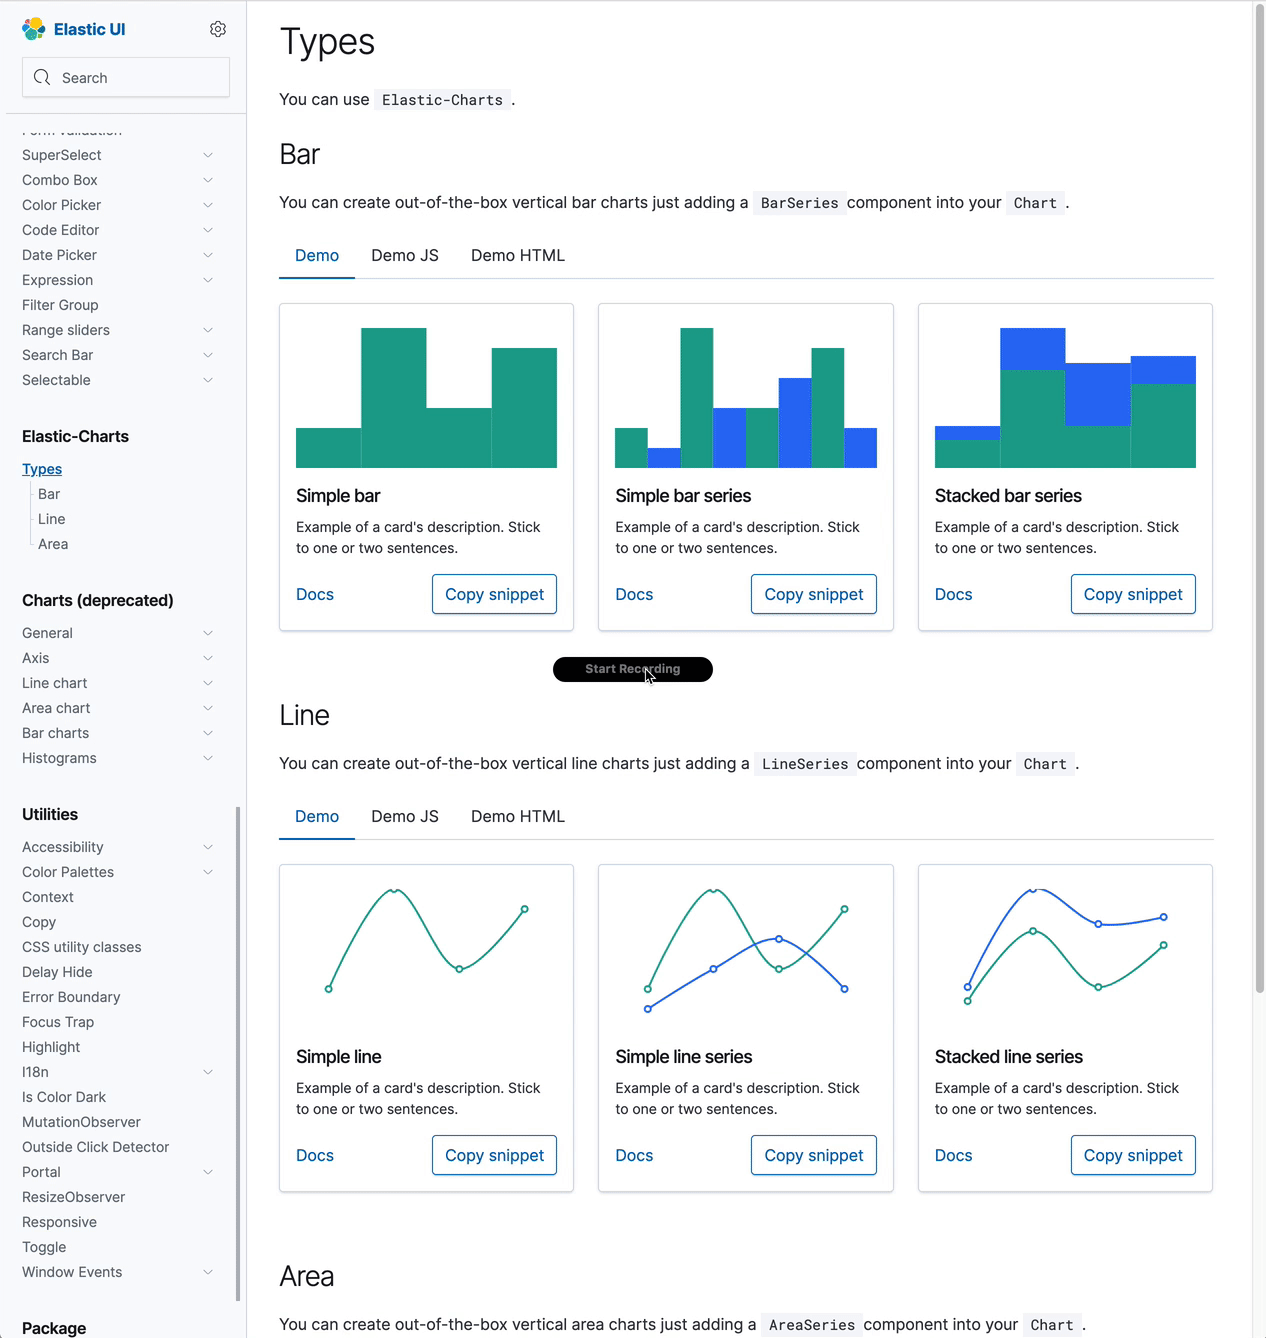Click the Stacked bar series chart thumbnail

[x=1065, y=398]
